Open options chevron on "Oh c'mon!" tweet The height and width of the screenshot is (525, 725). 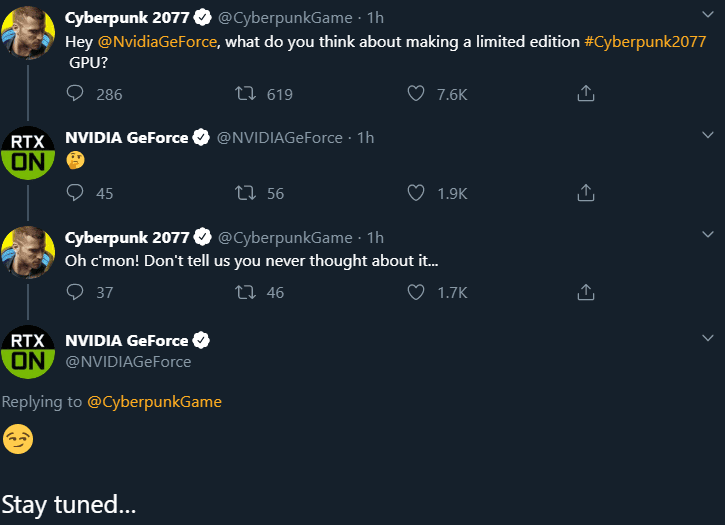click(x=709, y=238)
